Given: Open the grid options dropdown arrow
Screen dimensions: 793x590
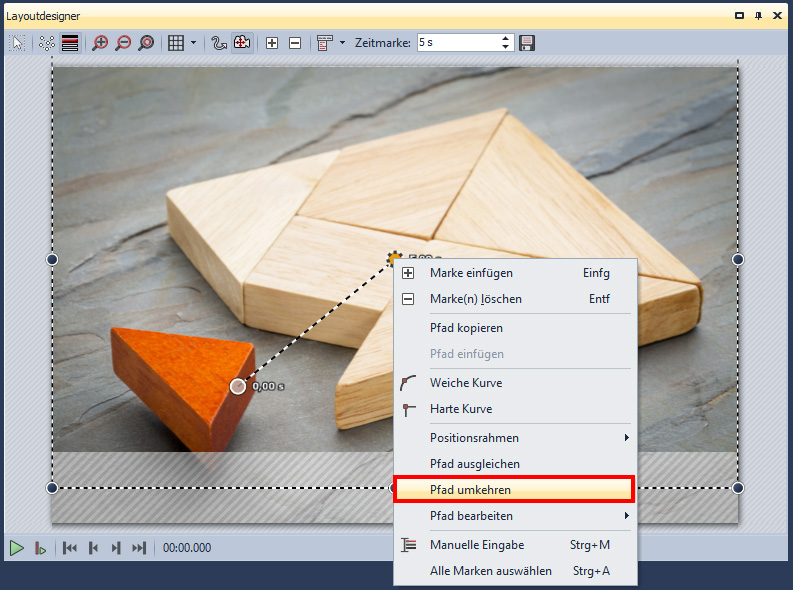Looking at the screenshot, I should point(194,43).
